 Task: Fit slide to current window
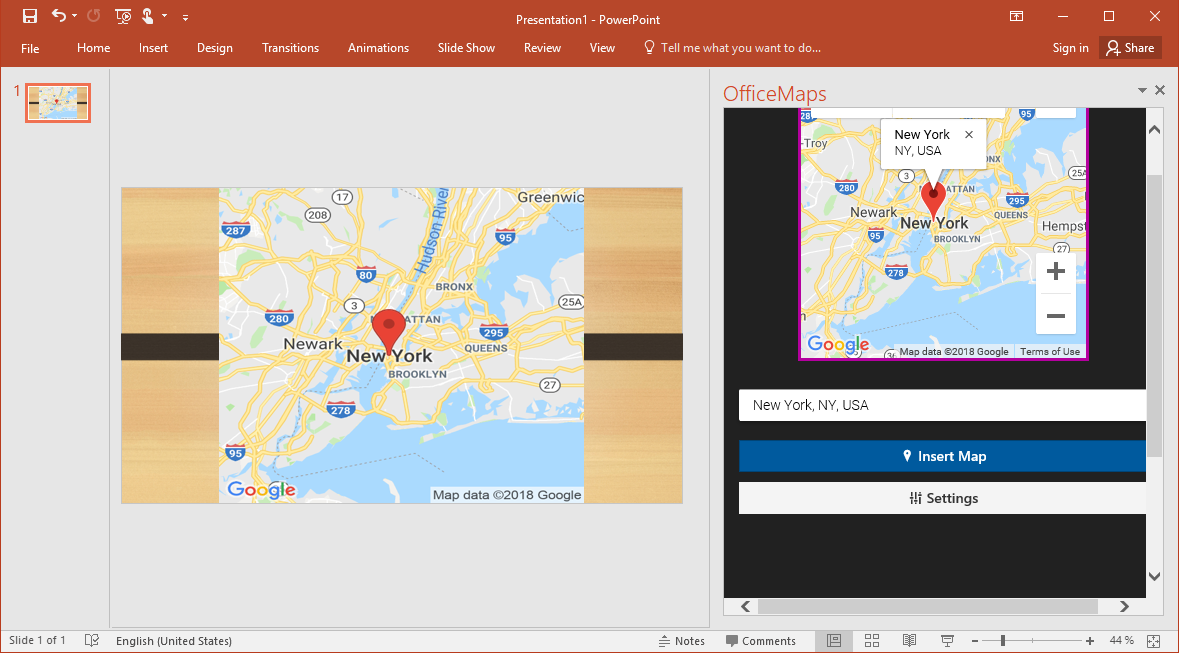point(1153,640)
